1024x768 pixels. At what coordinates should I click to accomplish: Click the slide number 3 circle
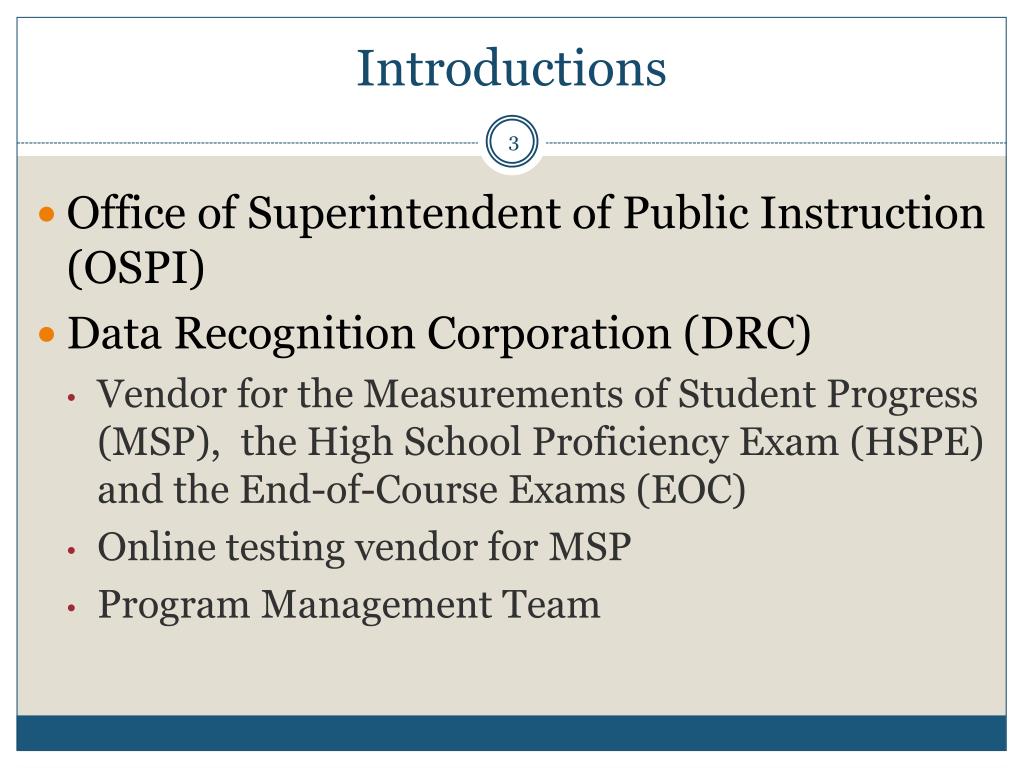(513, 142)
